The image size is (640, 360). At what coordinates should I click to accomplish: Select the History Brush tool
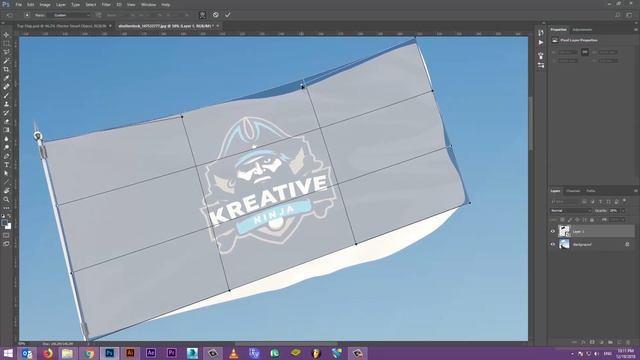pyautogui.click(x=6, y=113)
